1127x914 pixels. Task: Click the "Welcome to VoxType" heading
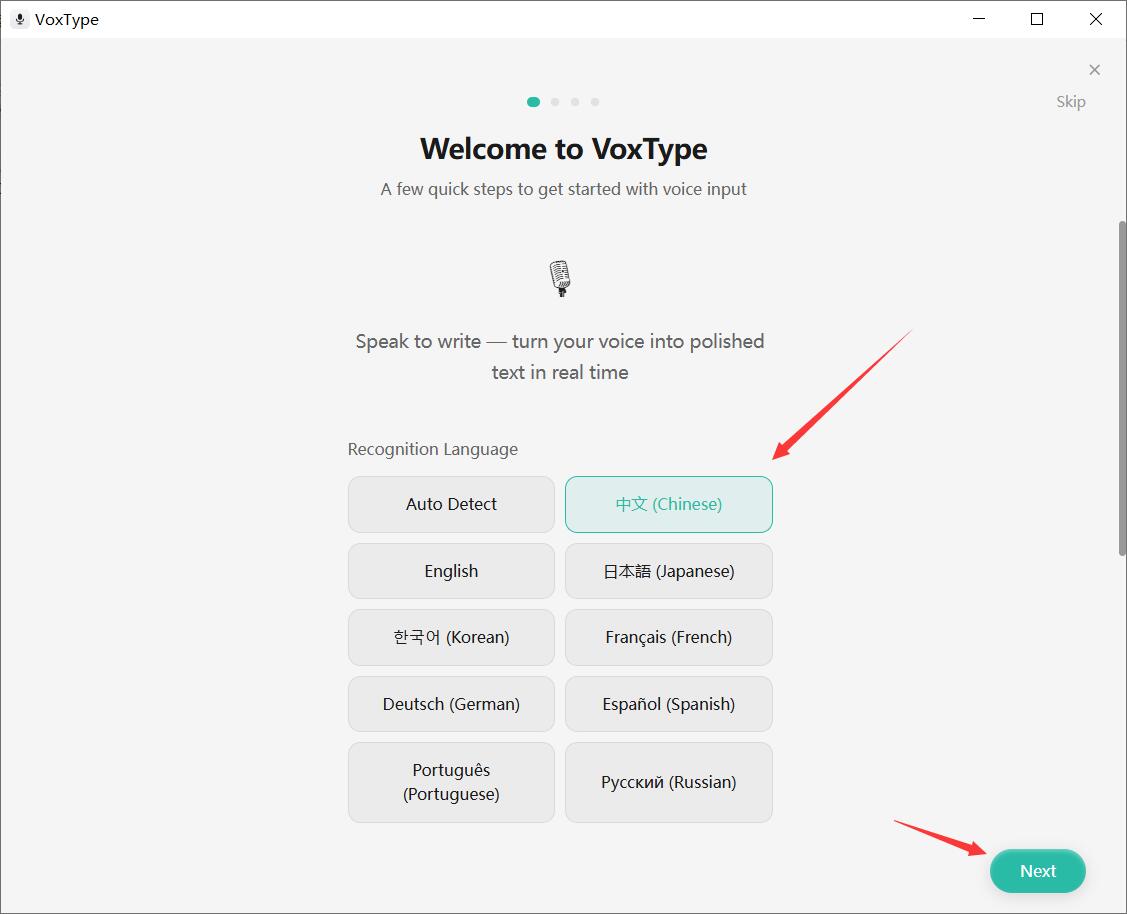[x=564, y=149]
